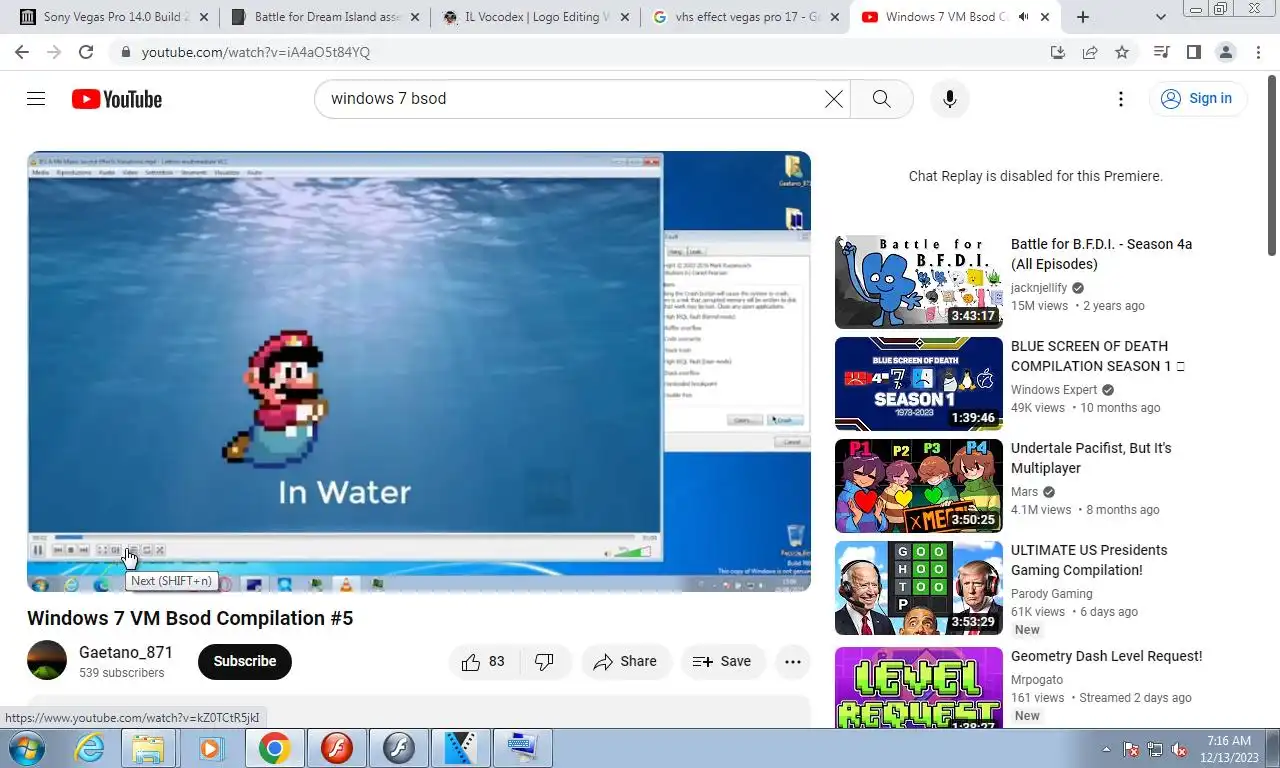Close the Sony Vegas Pro tab
The width and height of the screenshot is (1280, 768).
click(205, 17)
